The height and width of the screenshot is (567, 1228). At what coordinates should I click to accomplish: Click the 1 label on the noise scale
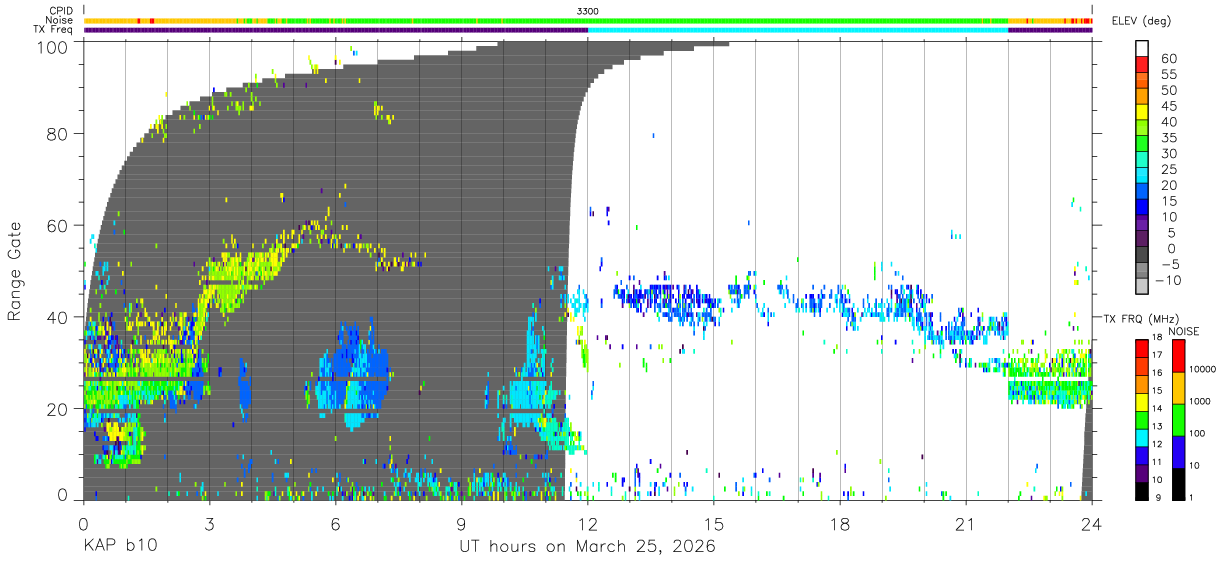pos(1193,497)
